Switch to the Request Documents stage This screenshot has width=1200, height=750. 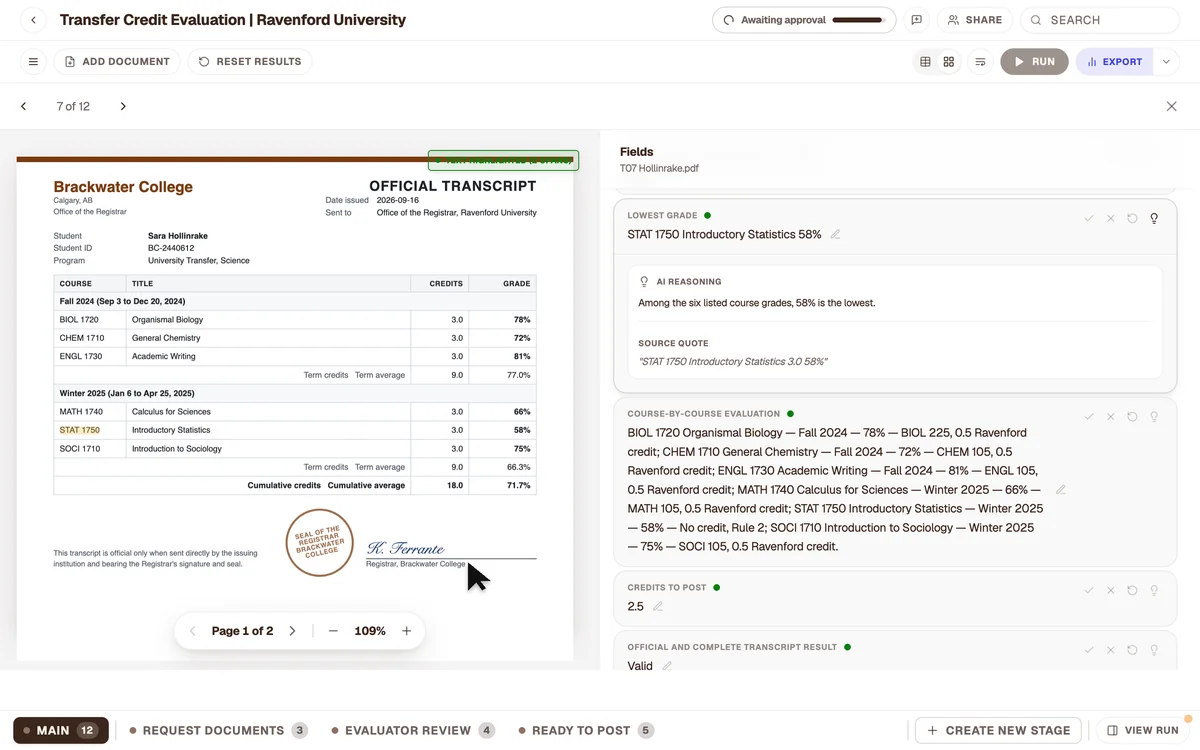click(x=219, y=730)
